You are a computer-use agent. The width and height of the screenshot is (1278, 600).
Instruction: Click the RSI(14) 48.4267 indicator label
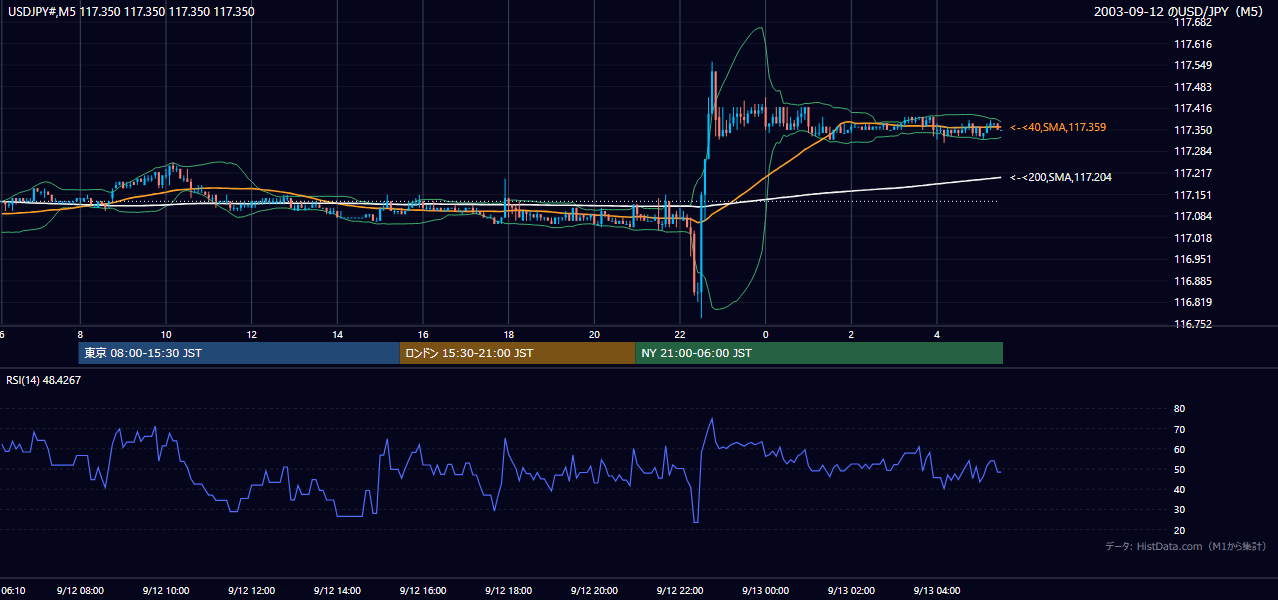pyautogui.click(x=44, y=380)
